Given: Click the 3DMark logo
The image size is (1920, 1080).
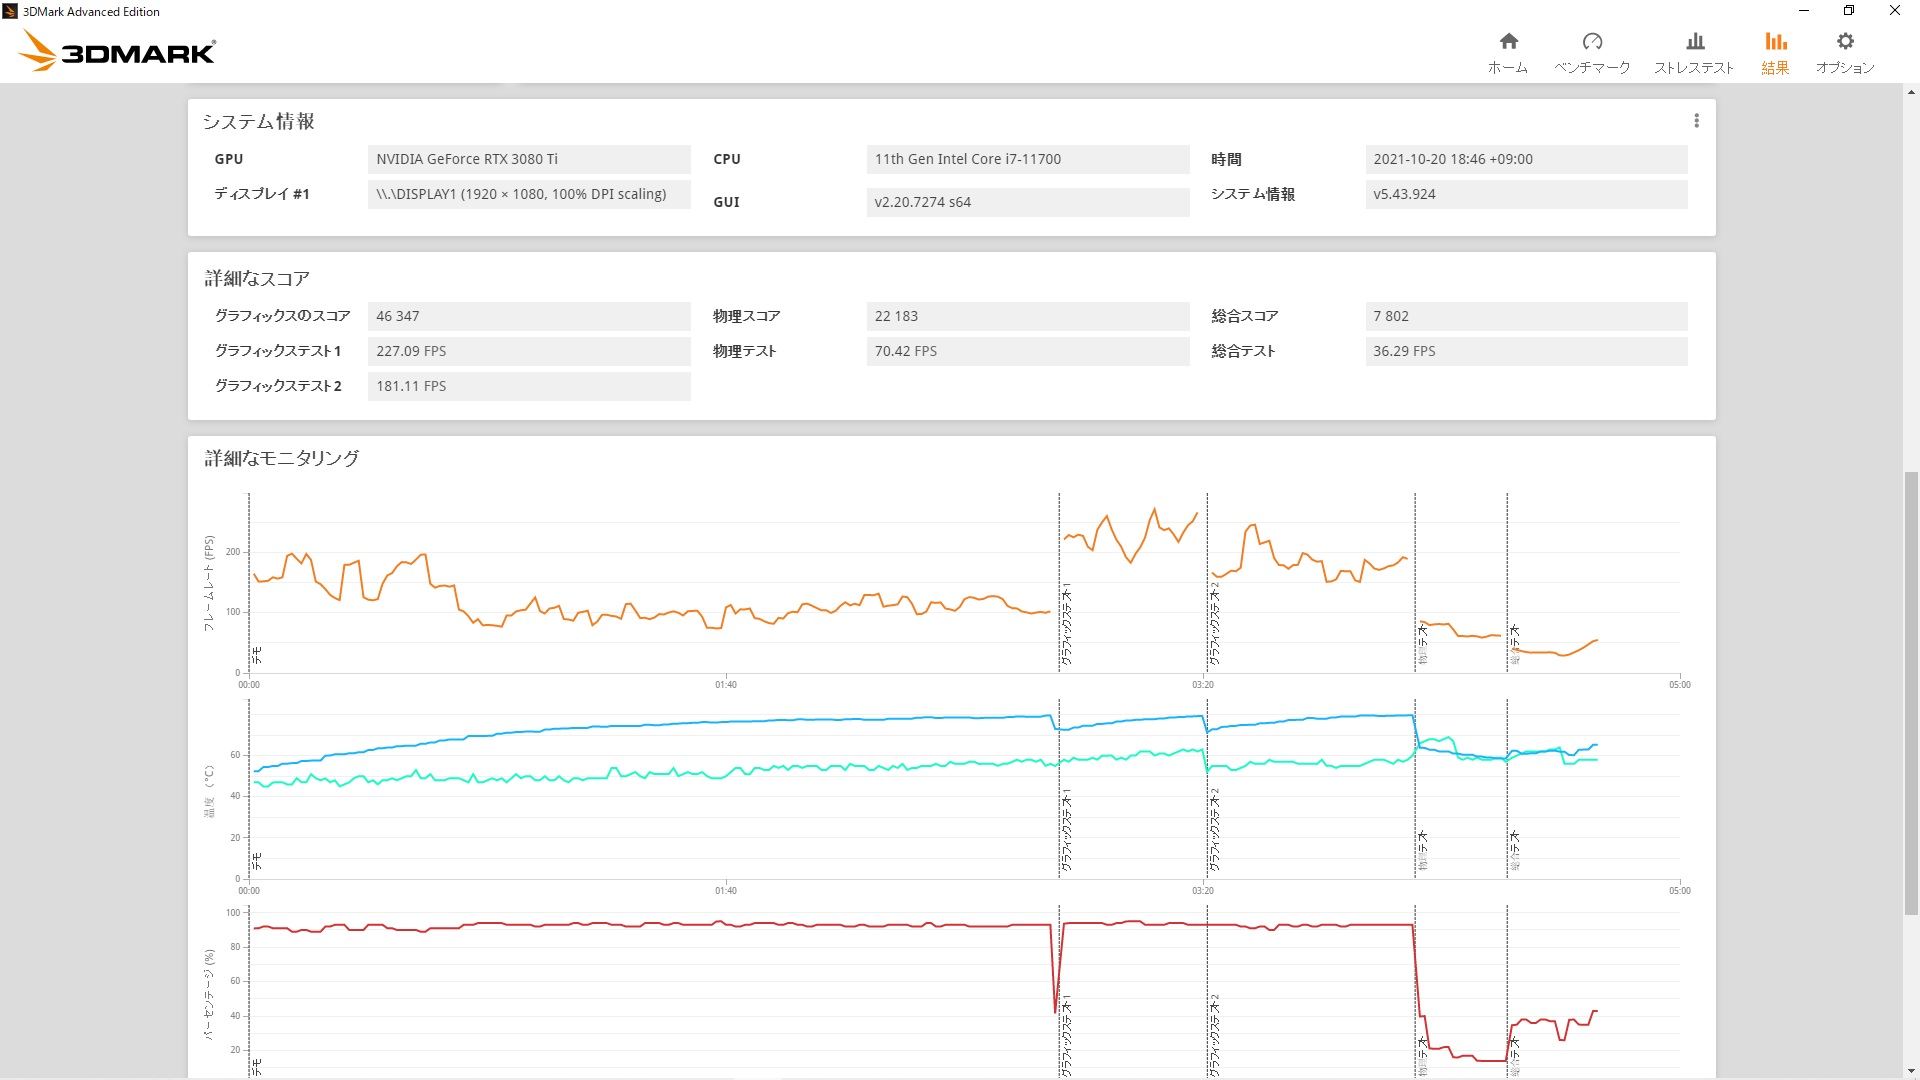Looking at the screenshot, I should coord(117,51).
